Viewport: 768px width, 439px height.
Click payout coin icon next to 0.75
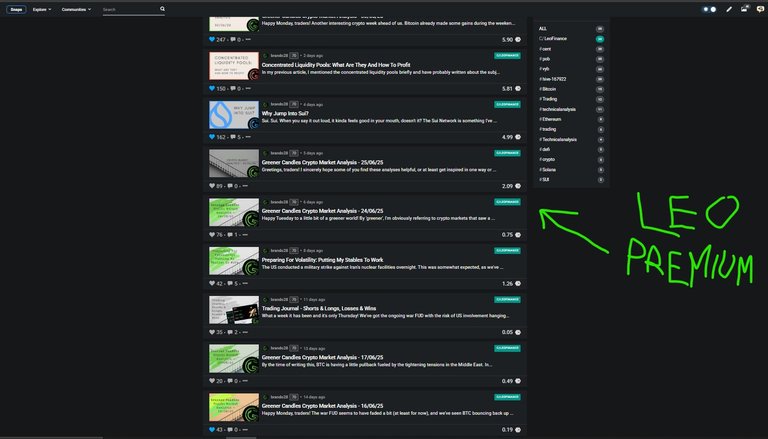pyautogui.click(x=518, y=235)
